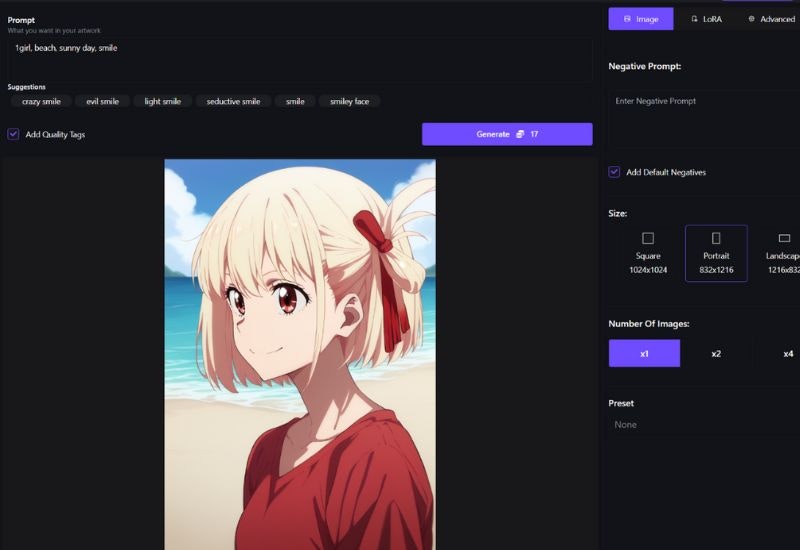The height and width of the screenshot is (550, 800).
Task: Click the Landscape shape icon
Action: [784, 238]
